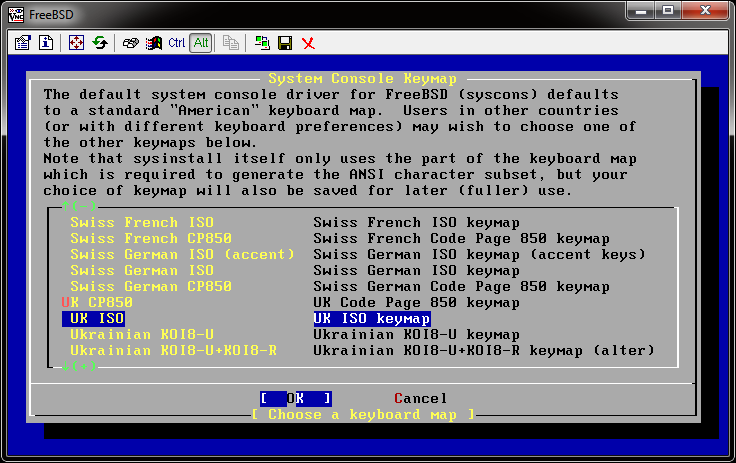Viewport: 736px width, 463px height.
Task: Switch to full screen mode icon
Action: pyautogui.click(x=76, y=43)
